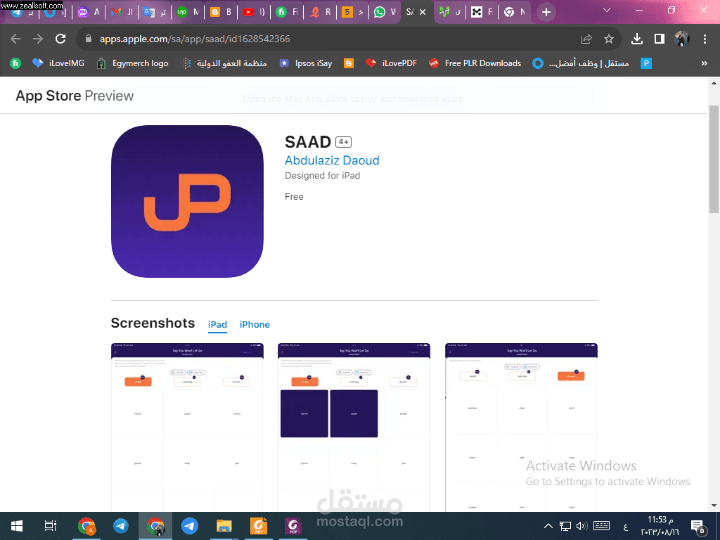The height and width of the screenshot is (540, 720).
Task: Open Task View on taskbar
Action: pos(51,526)
